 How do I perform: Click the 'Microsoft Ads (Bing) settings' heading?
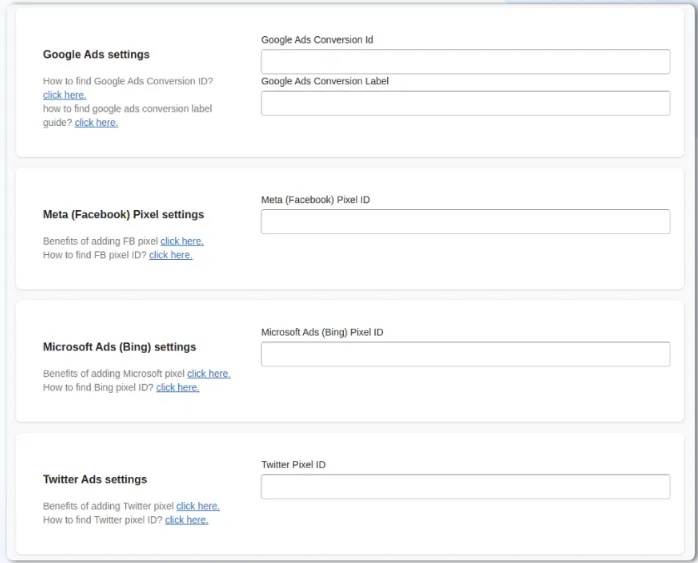tap(119, 347)
